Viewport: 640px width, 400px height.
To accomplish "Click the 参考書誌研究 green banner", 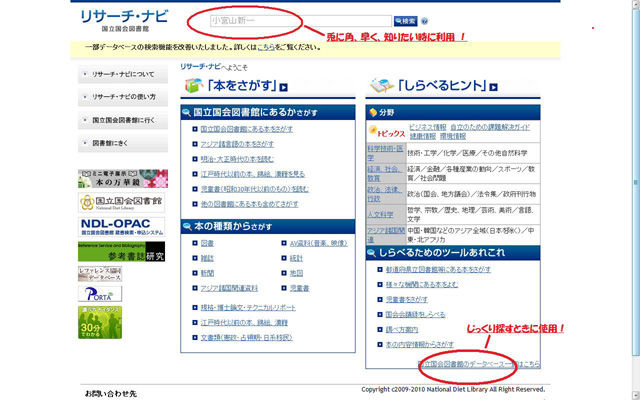I will 122,251.
